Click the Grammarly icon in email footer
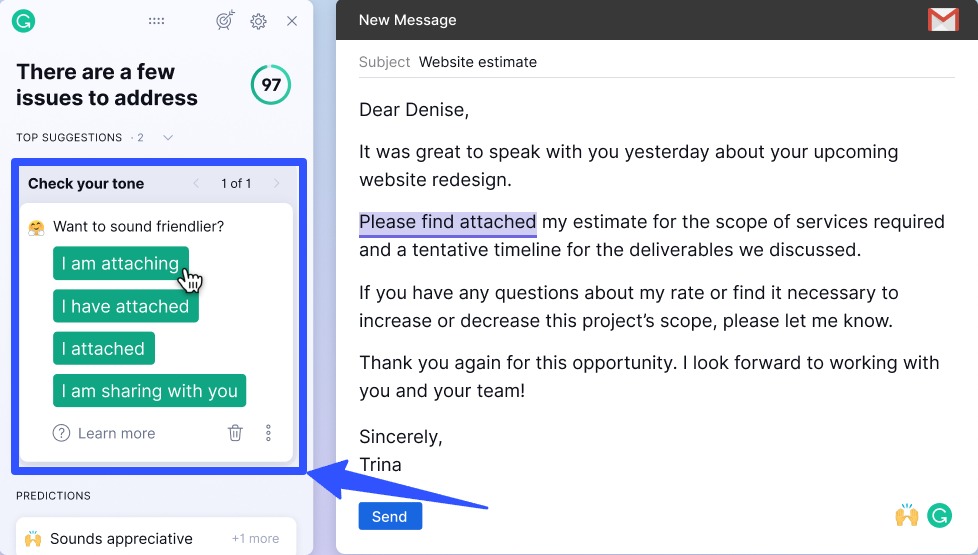 939,516
